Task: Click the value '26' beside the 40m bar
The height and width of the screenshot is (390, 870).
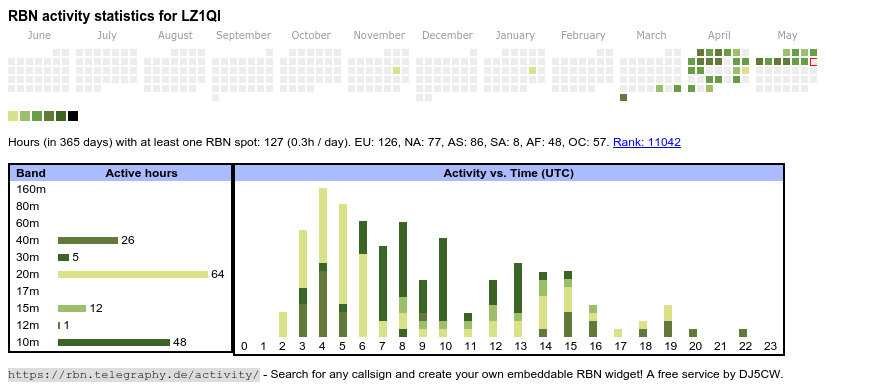Action: coord(128,240)
